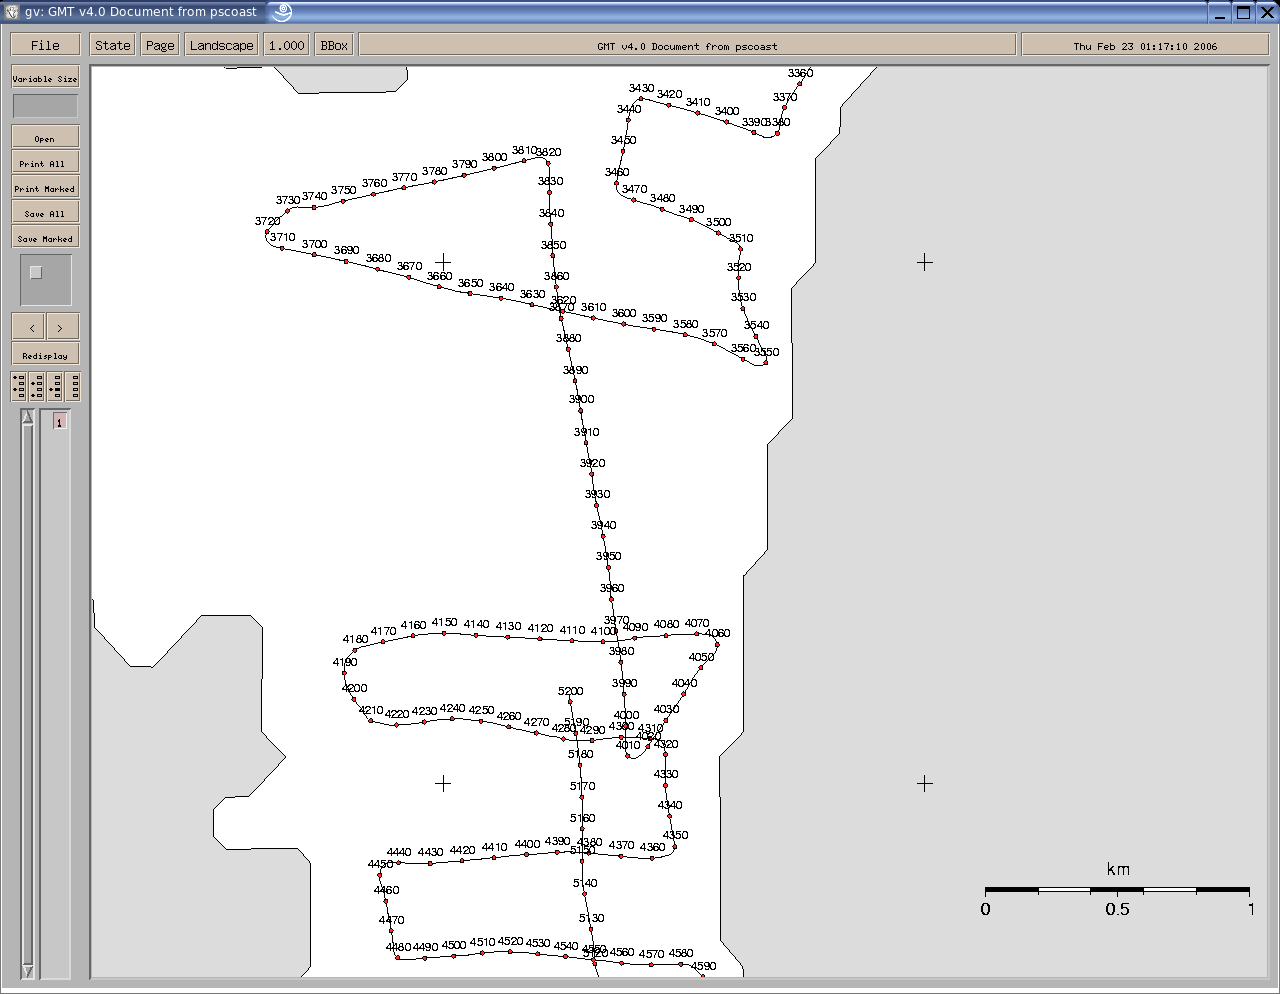The width and height of the screenshot is (1280, 994).
Task: Toggle page 1 mark in page list
Action: pos(59,422)
